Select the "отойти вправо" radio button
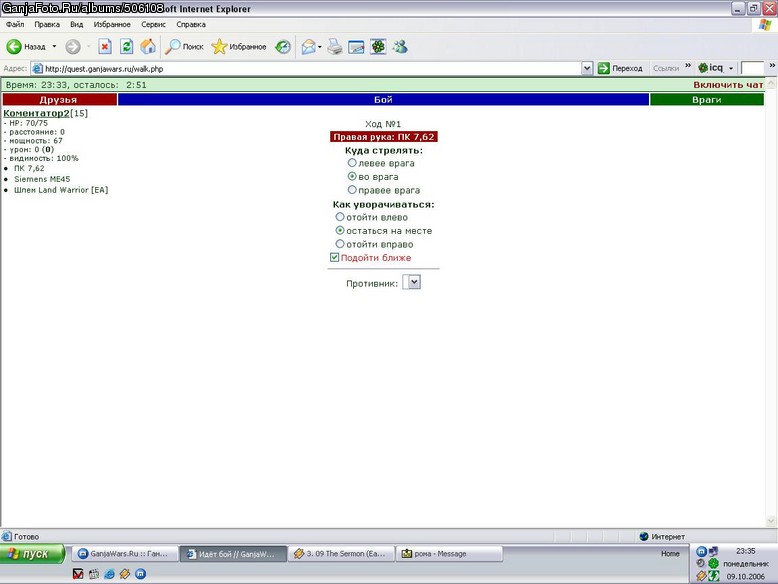Viewport: 778px width, 584px height. [340, 244]
